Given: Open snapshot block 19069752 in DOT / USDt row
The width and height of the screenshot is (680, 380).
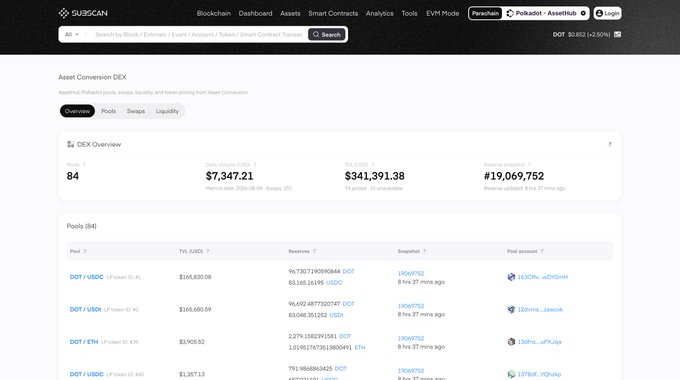Looking at the screenshot, I should 411,306.
